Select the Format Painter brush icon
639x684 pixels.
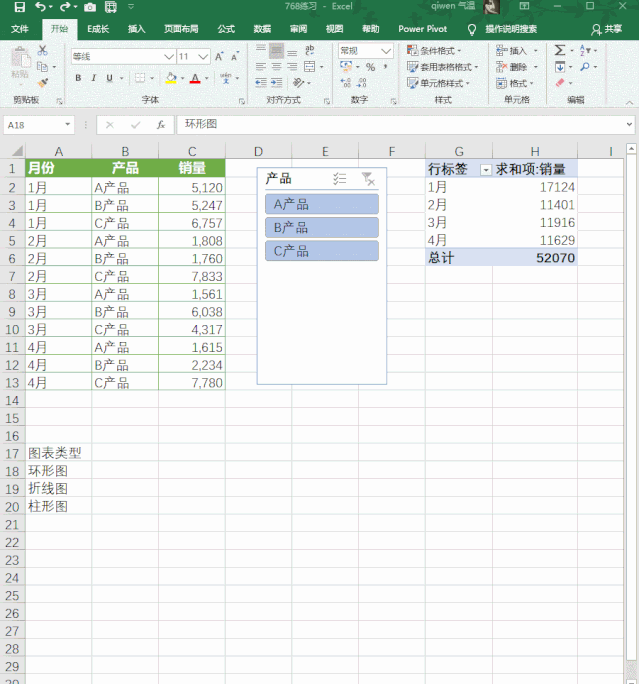click(43, 82)
